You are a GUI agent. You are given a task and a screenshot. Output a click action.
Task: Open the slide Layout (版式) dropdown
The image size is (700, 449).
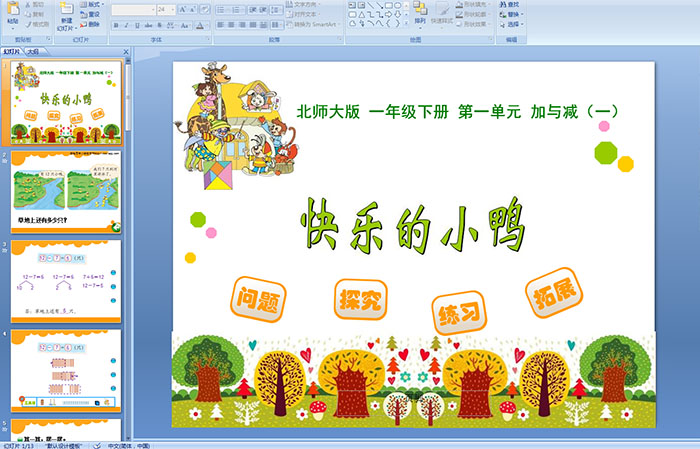(92, 4)
